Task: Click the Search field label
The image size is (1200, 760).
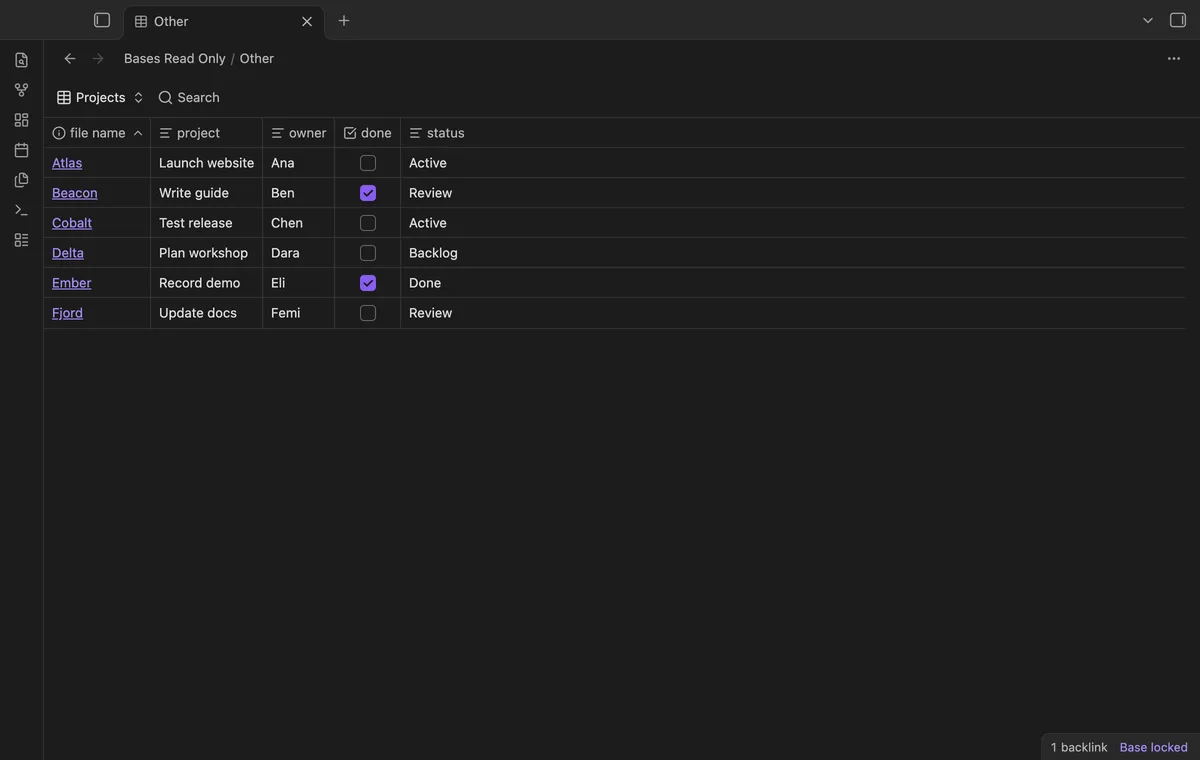Action: (x=198, y=97)
